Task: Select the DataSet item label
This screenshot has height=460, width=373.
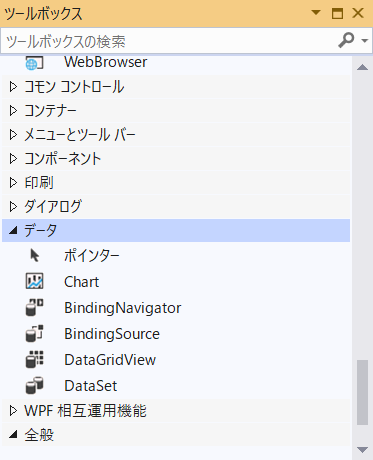Action: 90,386
